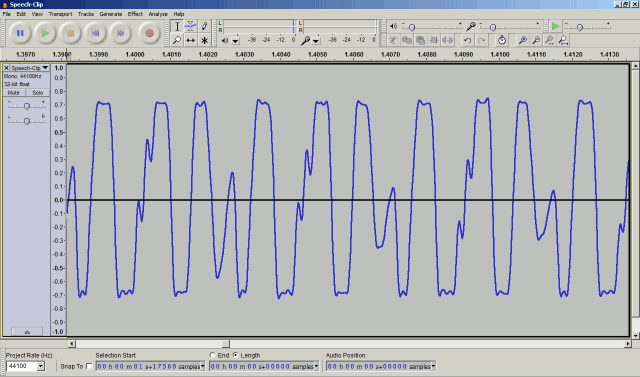Click the input meter microphone icon
The width and height of the screenshot is (640, 377).
click(x=305, y=40)
